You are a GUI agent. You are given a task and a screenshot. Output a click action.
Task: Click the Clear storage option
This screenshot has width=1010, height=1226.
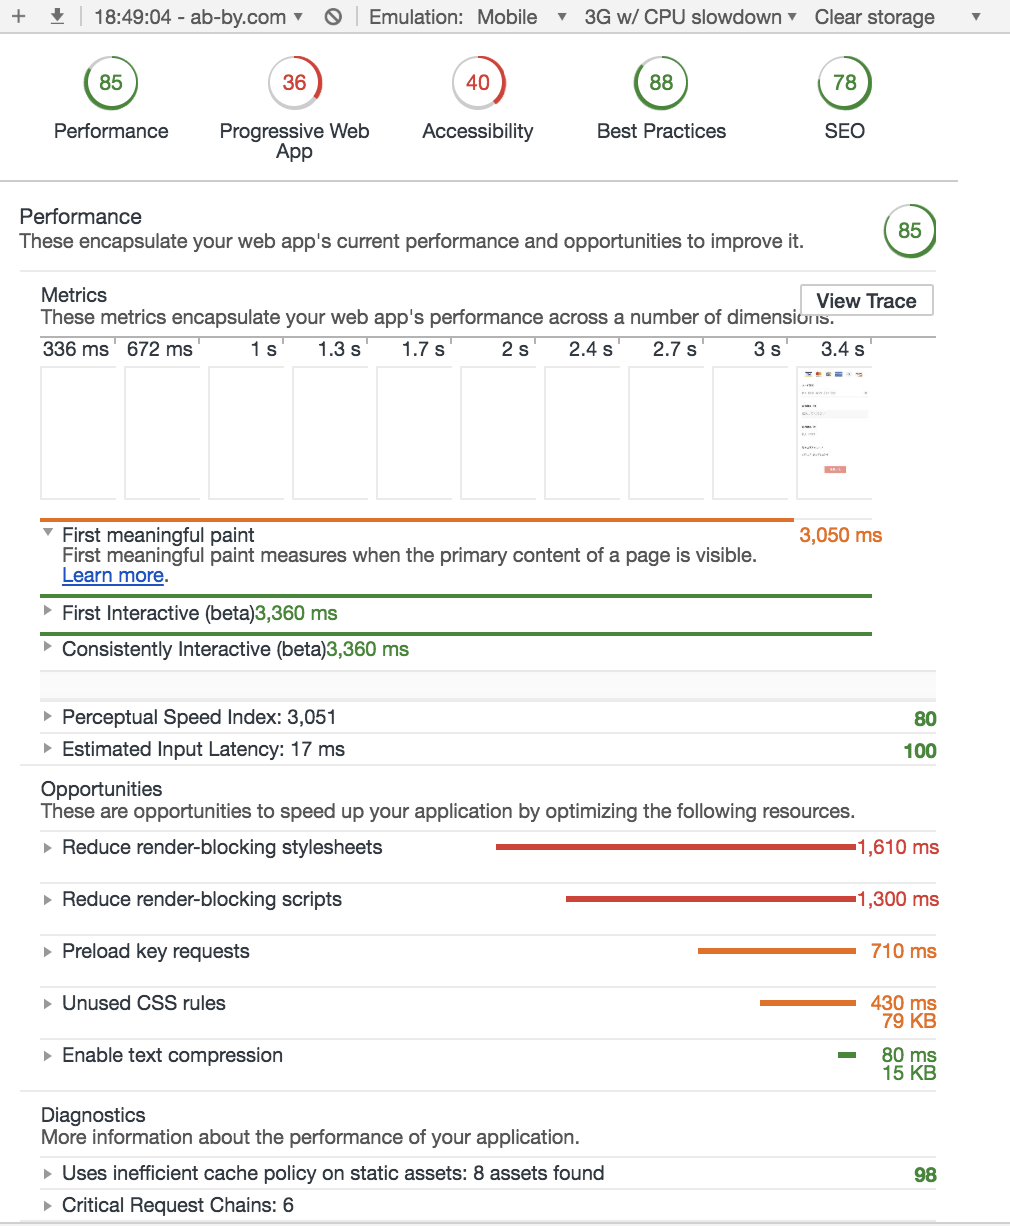tap(874, 17)
